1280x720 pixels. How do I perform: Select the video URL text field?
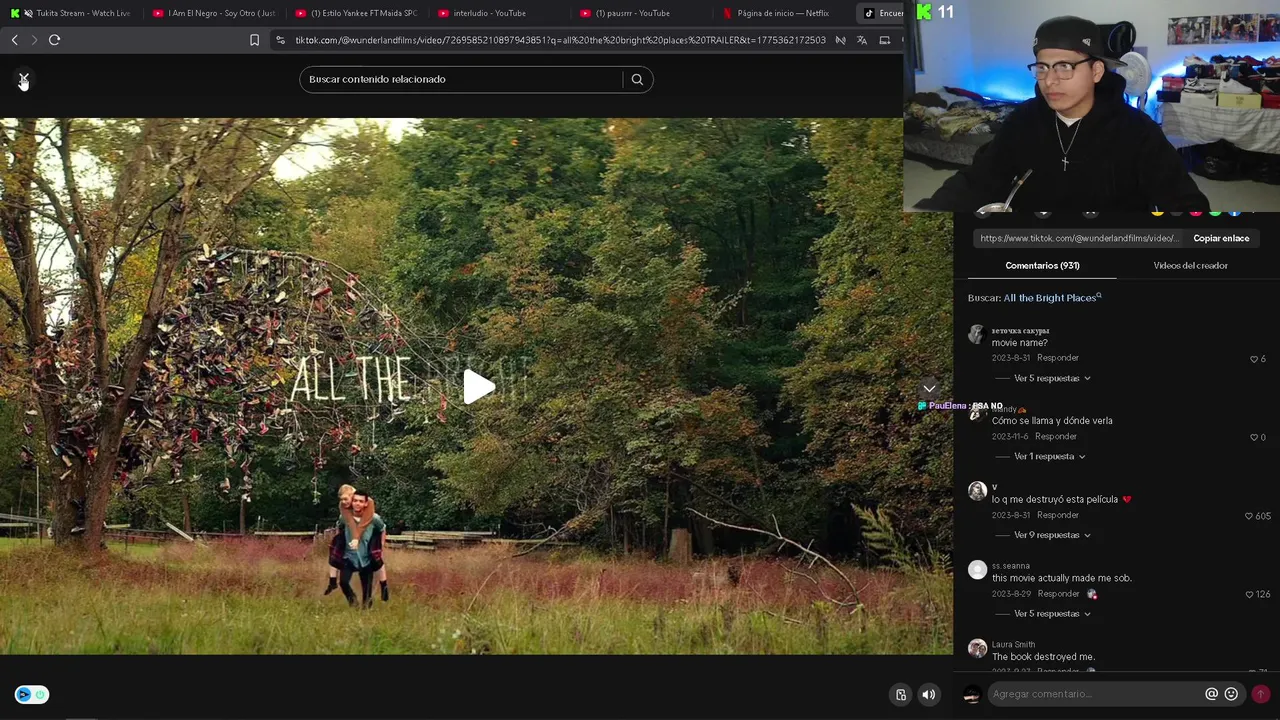coord(1080,238)
